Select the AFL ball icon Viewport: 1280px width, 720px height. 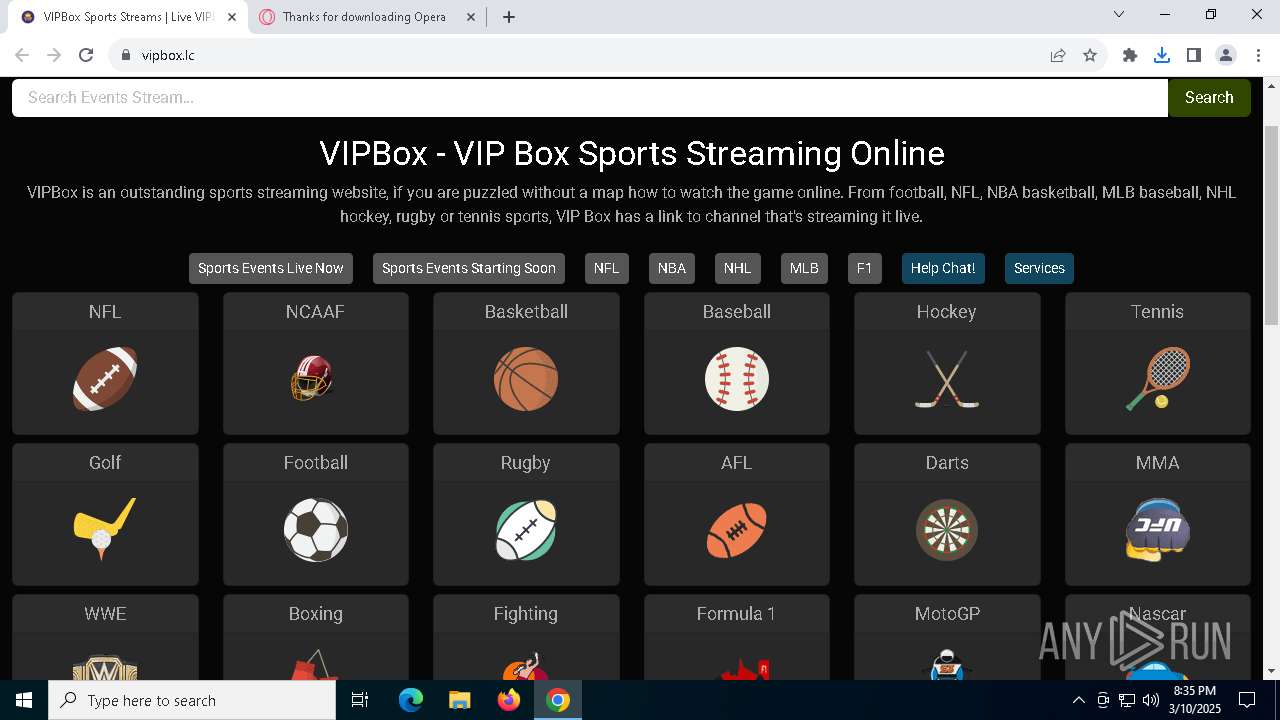(737, 530)
